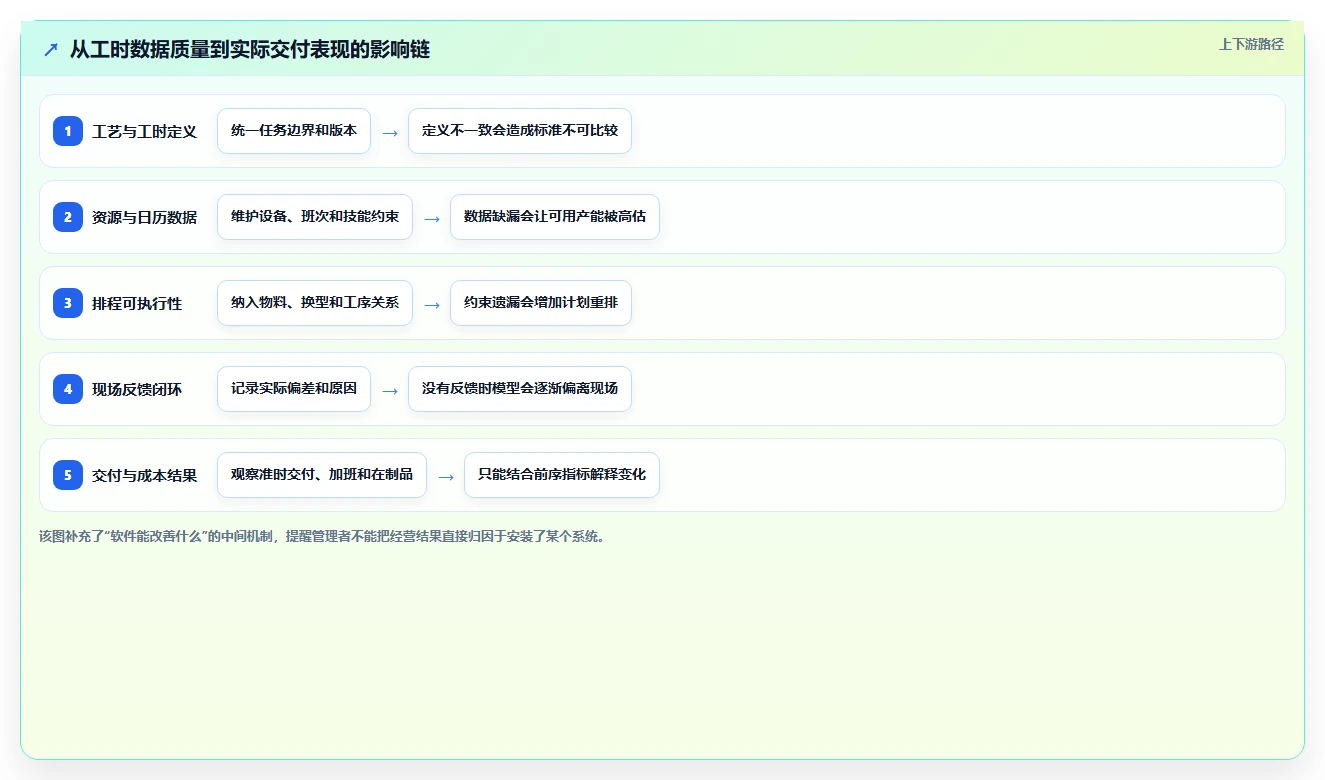This screenshot has width=1325, height=780.
Task: Select the 定义不一致会造成标准不可比较 chip
Action: coord(520,131)
